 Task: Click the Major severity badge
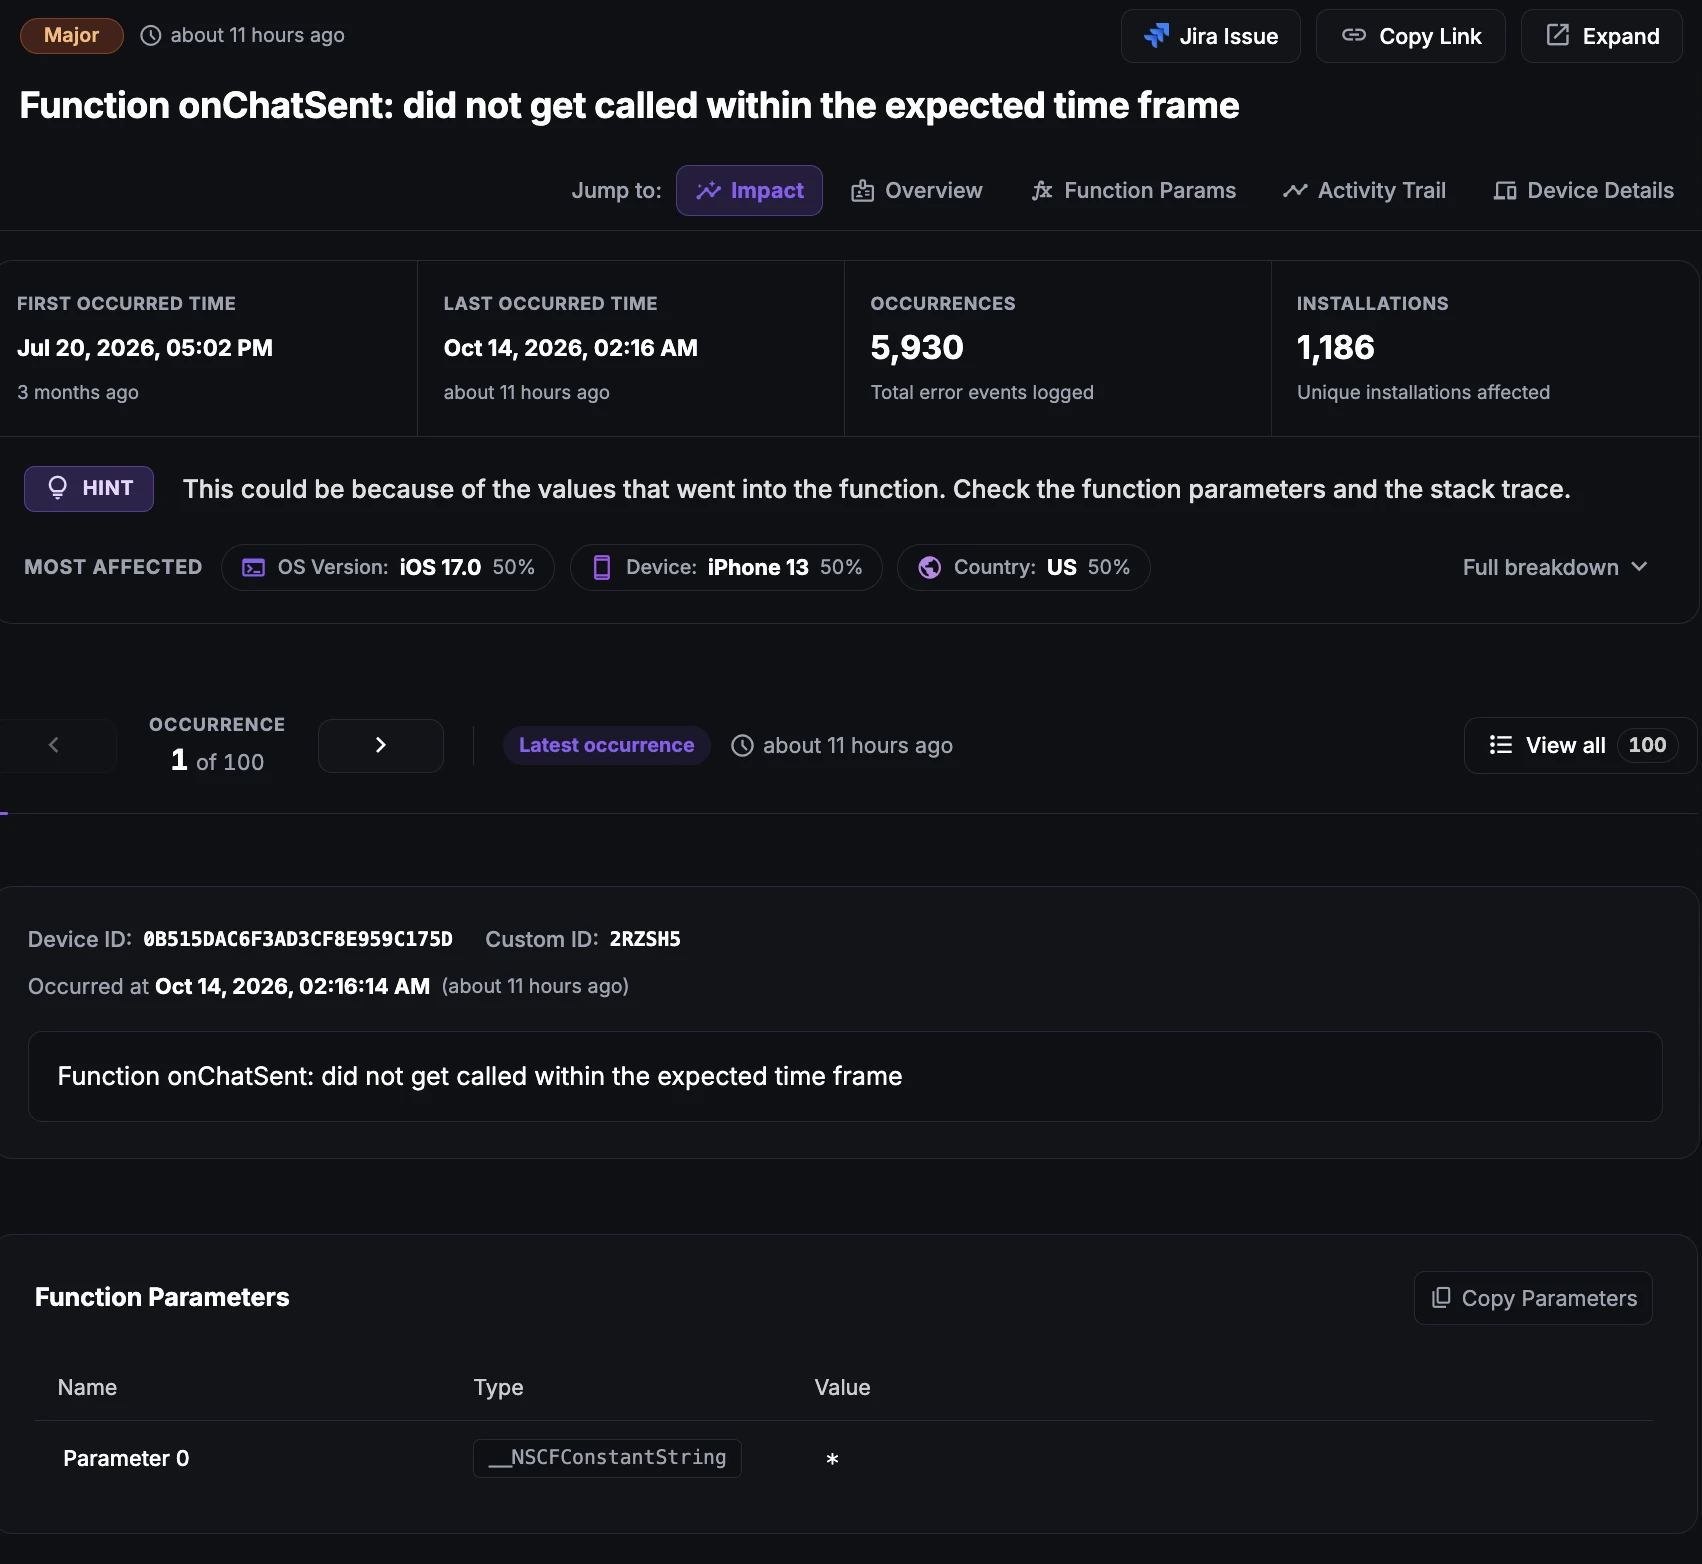71,35
